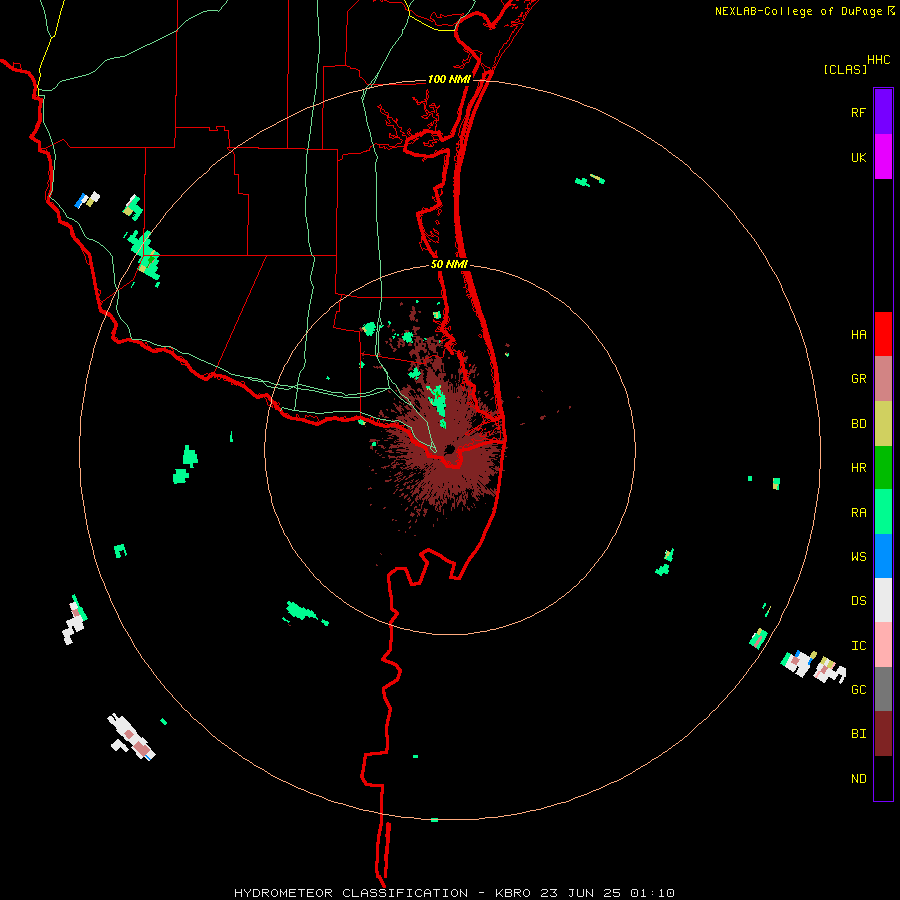Click the 01:10 time stamp

pos(652,893)
